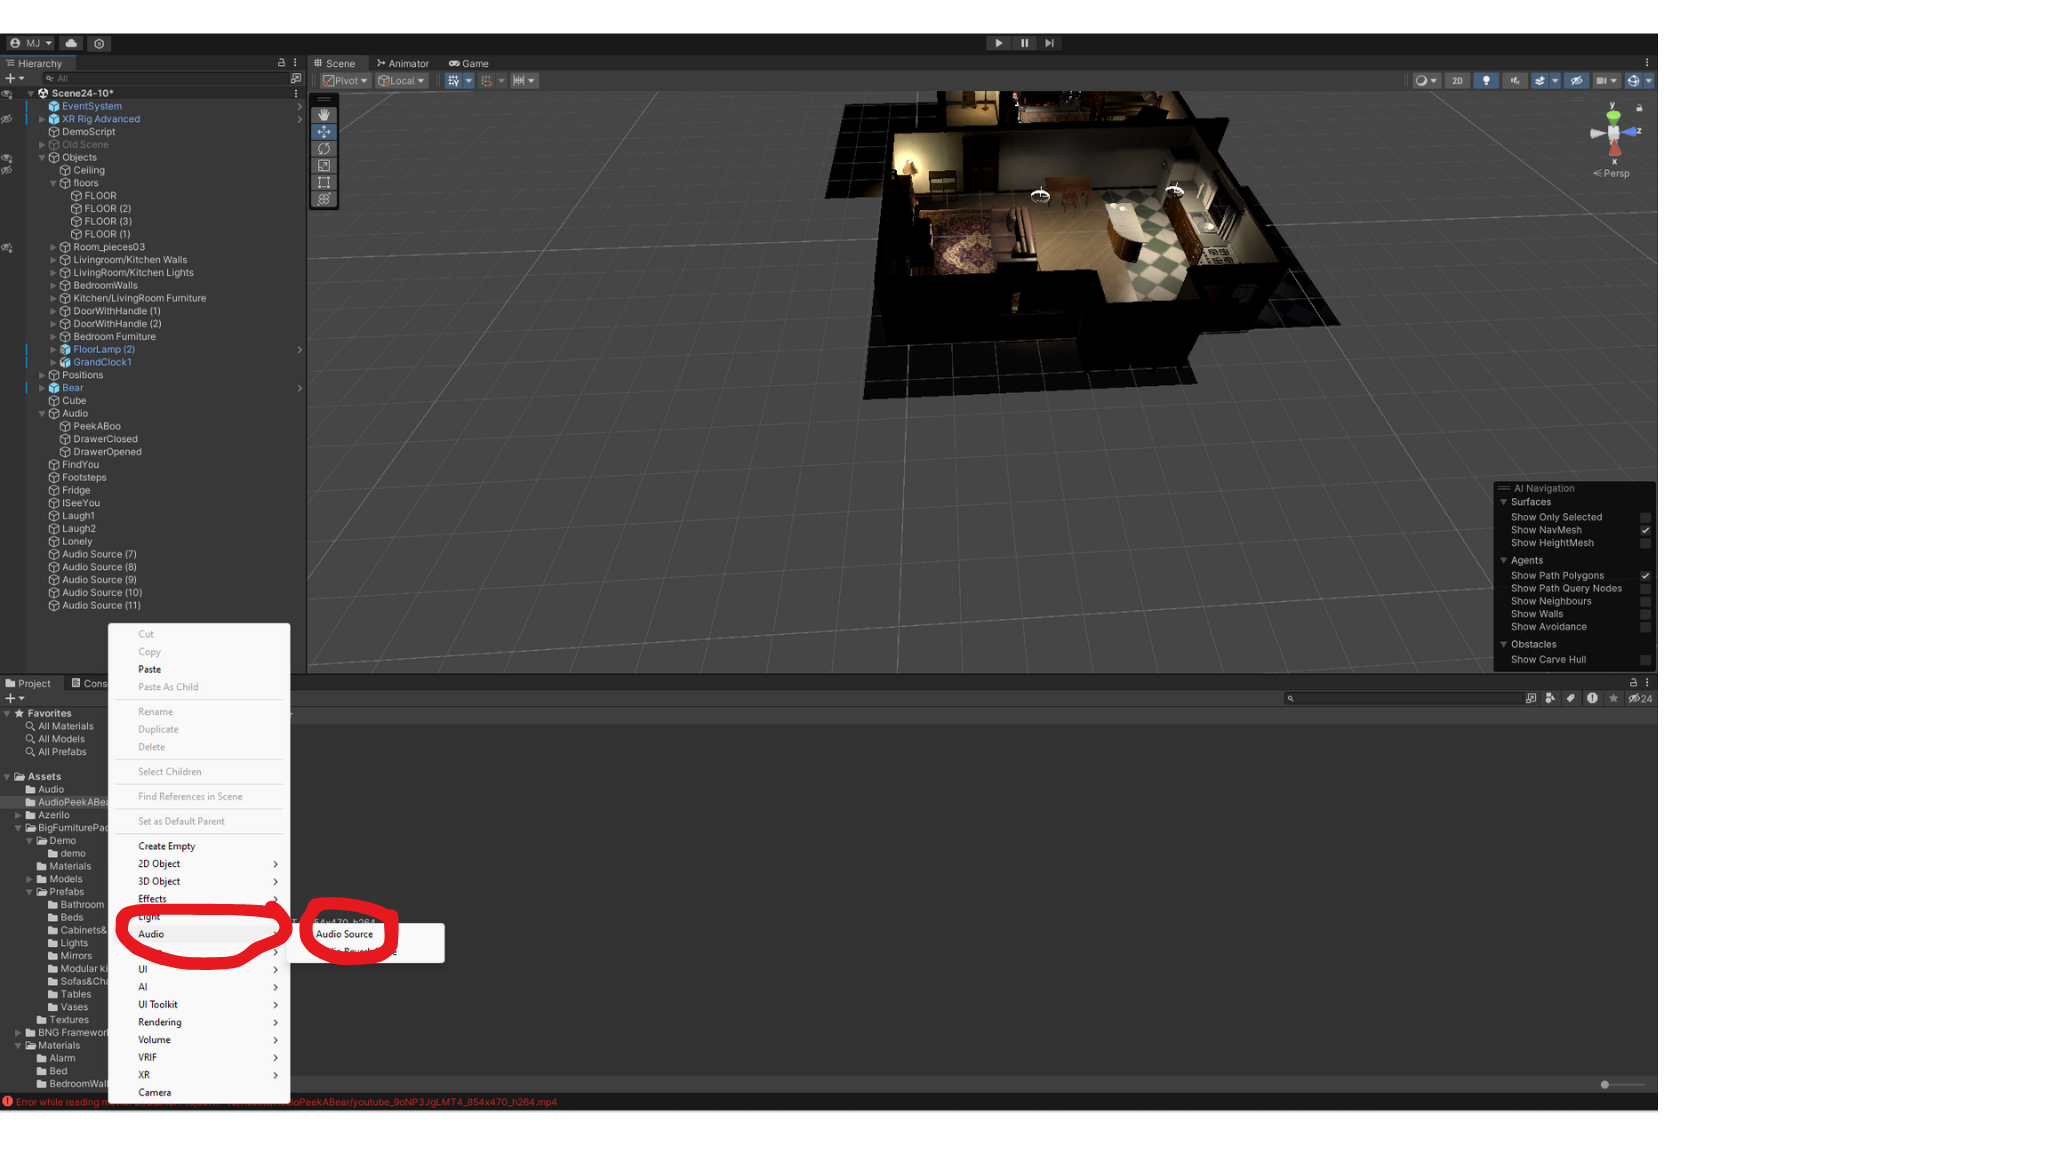Viewport: 2048px width, 1152px height.
Task: Select the Rotate tool
Action: (x=324, y=149)
